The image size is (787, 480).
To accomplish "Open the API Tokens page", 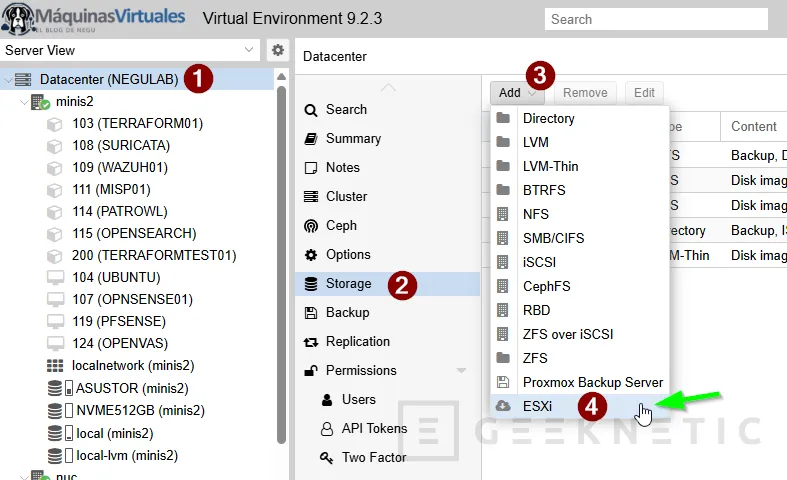I will 374,429.
